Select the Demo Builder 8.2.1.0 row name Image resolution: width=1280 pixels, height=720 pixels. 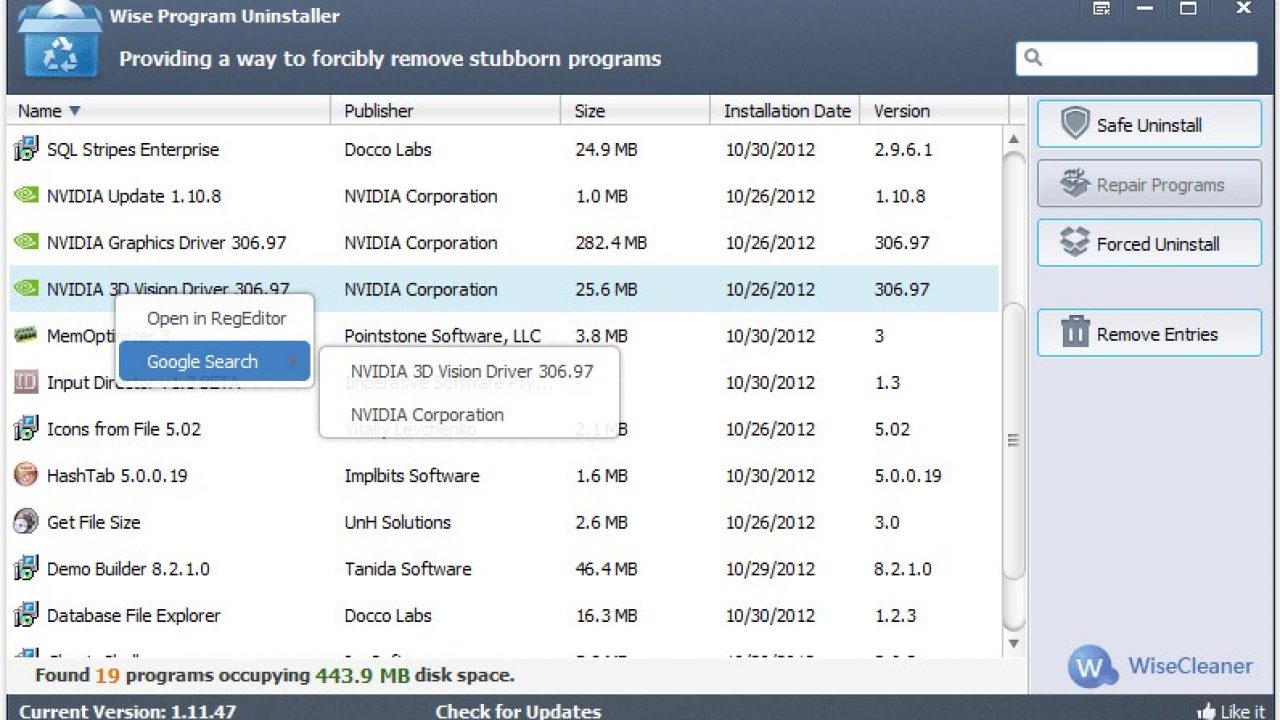tap(128, 569)
